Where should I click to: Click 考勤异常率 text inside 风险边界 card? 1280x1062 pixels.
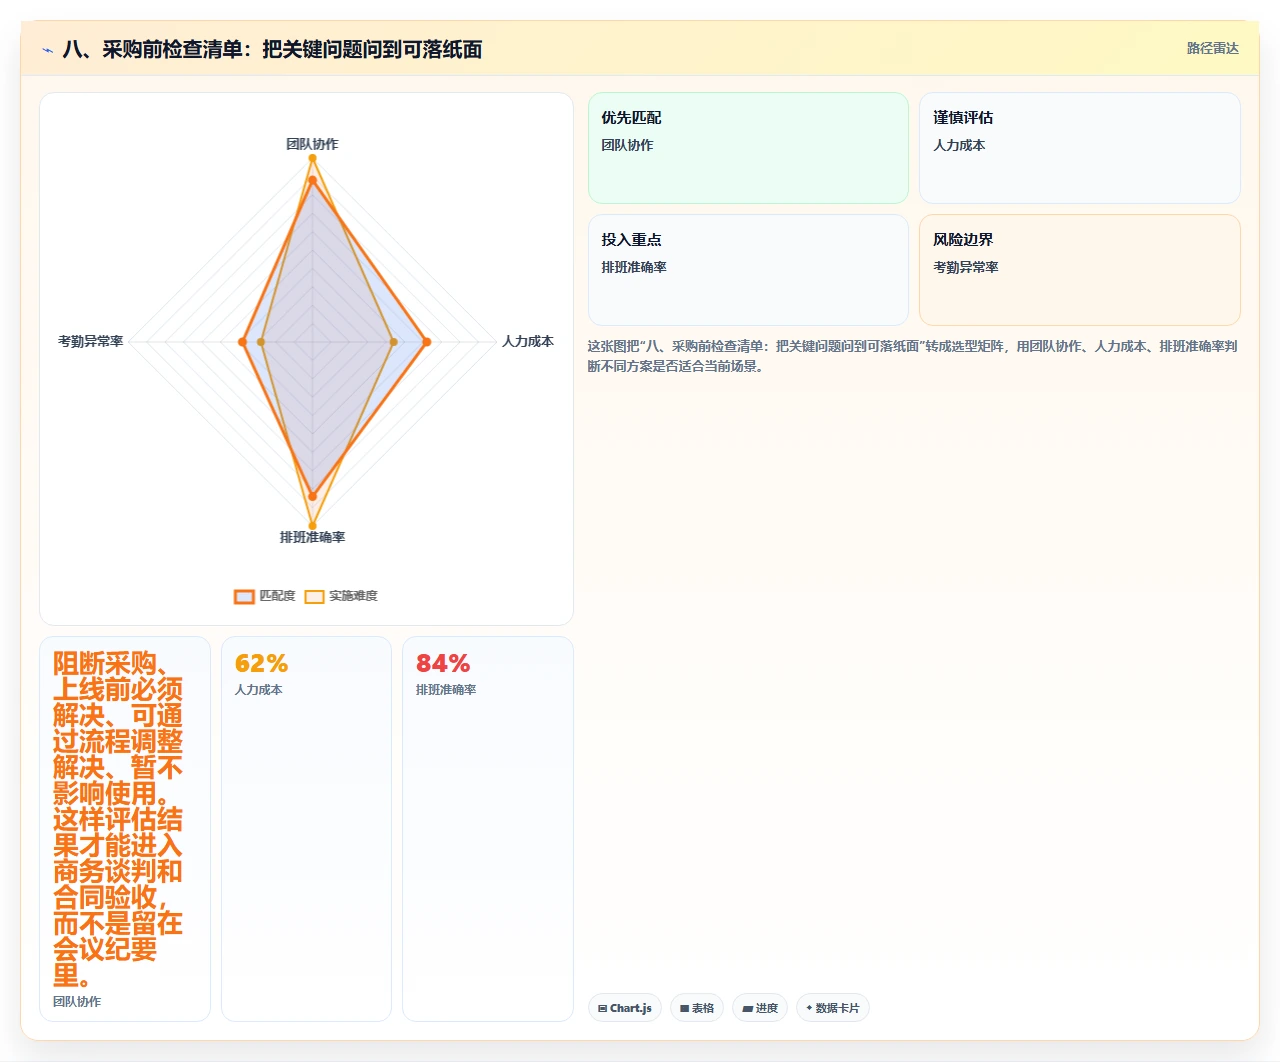click(966, 267)
